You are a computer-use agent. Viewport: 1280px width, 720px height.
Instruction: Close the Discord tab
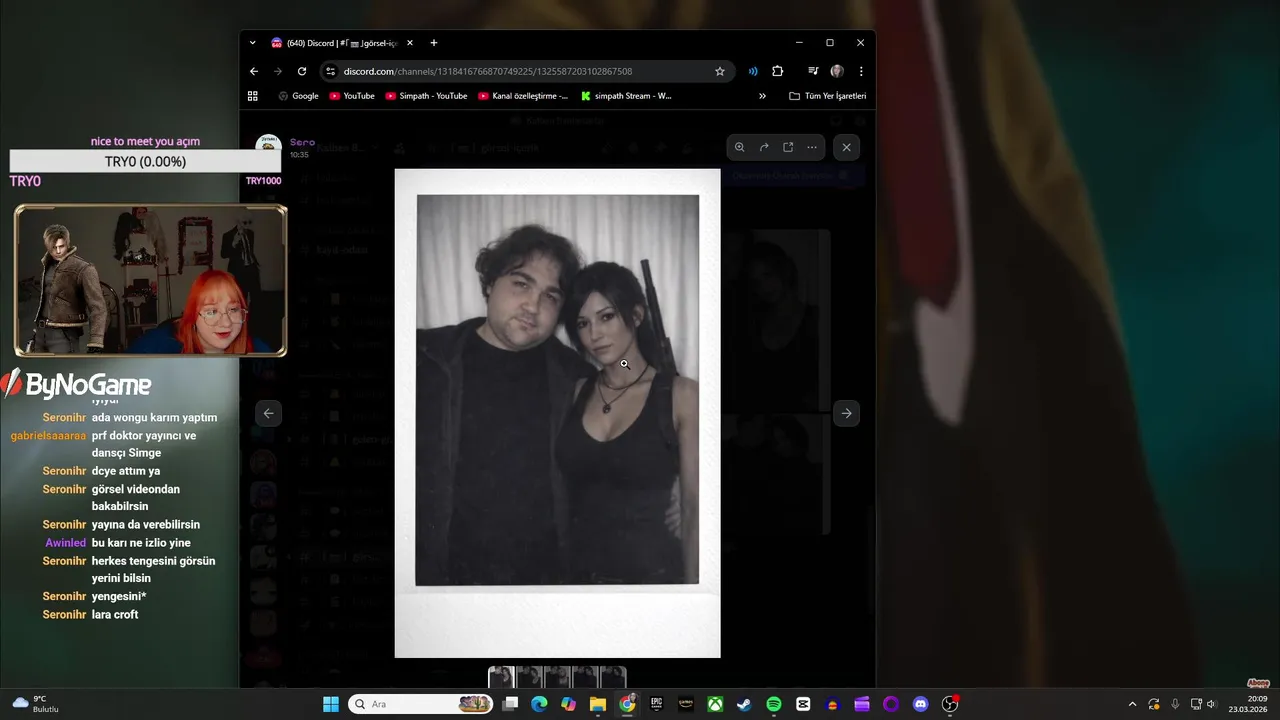pyautogui.click(x=410, y=43)
